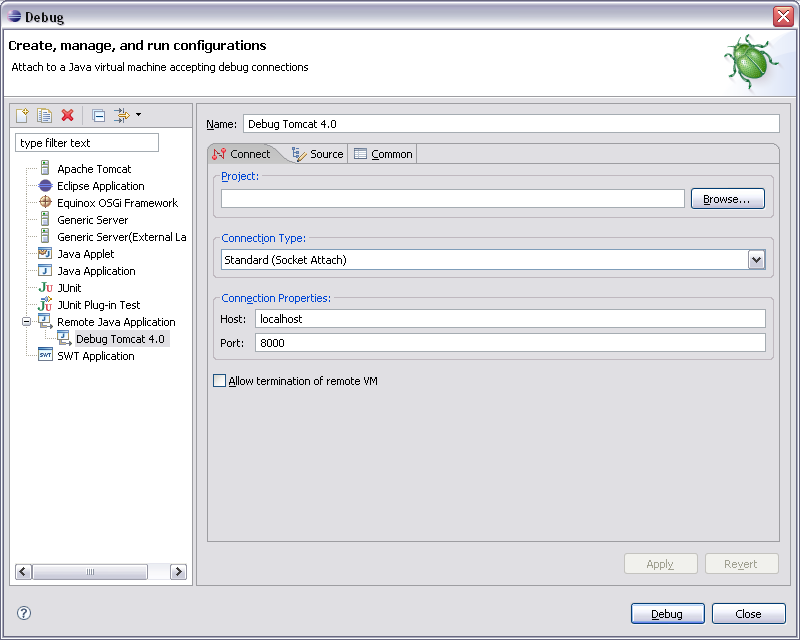Viewport: 800px width, 640px height.
Task: Switch to the Source tab
Action: [317, 154]
